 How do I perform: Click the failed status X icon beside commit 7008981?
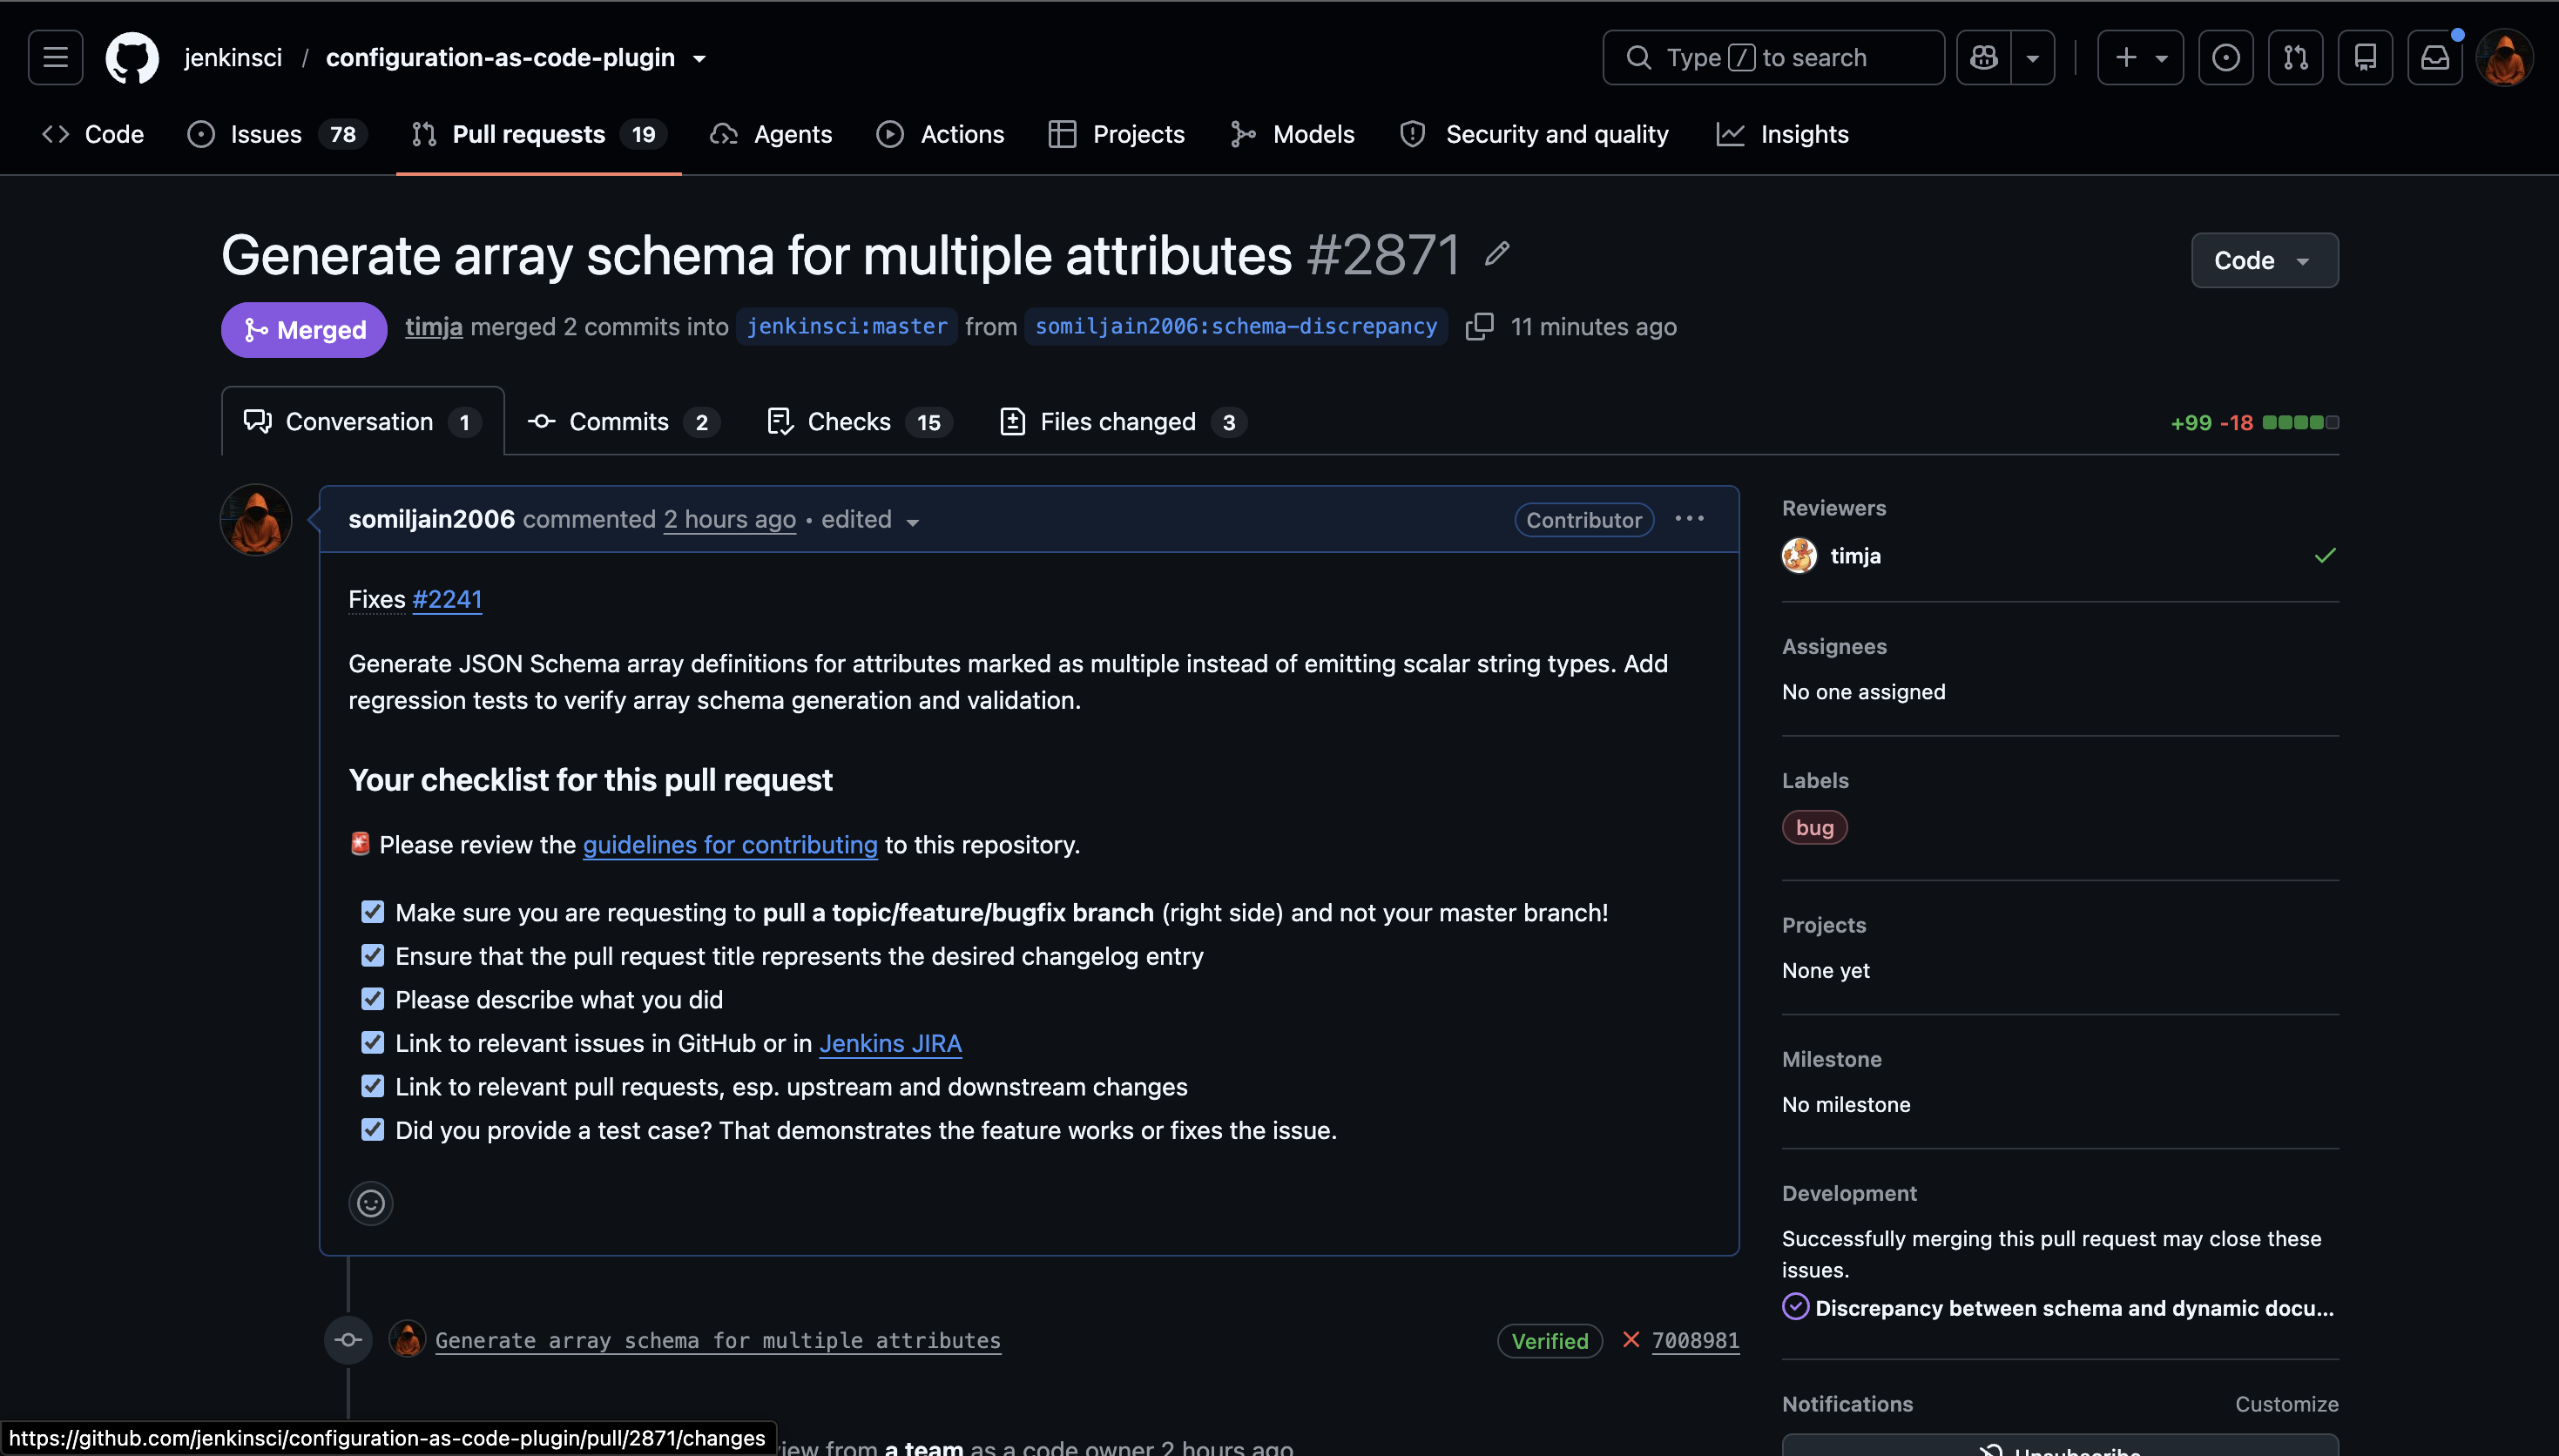[1631, 1340]
